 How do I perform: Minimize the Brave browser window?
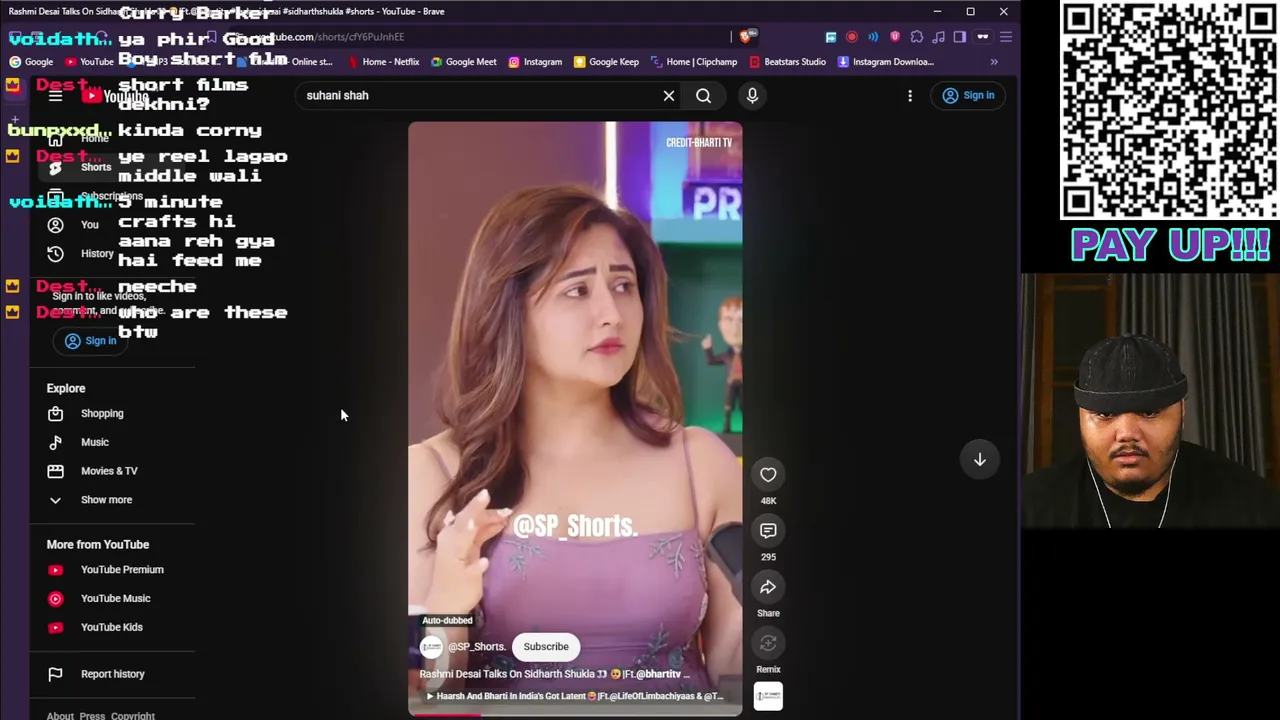click(937, 11)
